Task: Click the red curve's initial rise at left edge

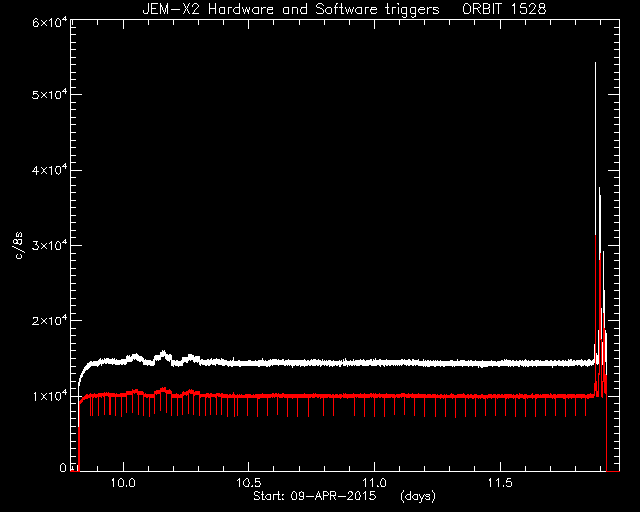Action: click(x=79, y=433)
